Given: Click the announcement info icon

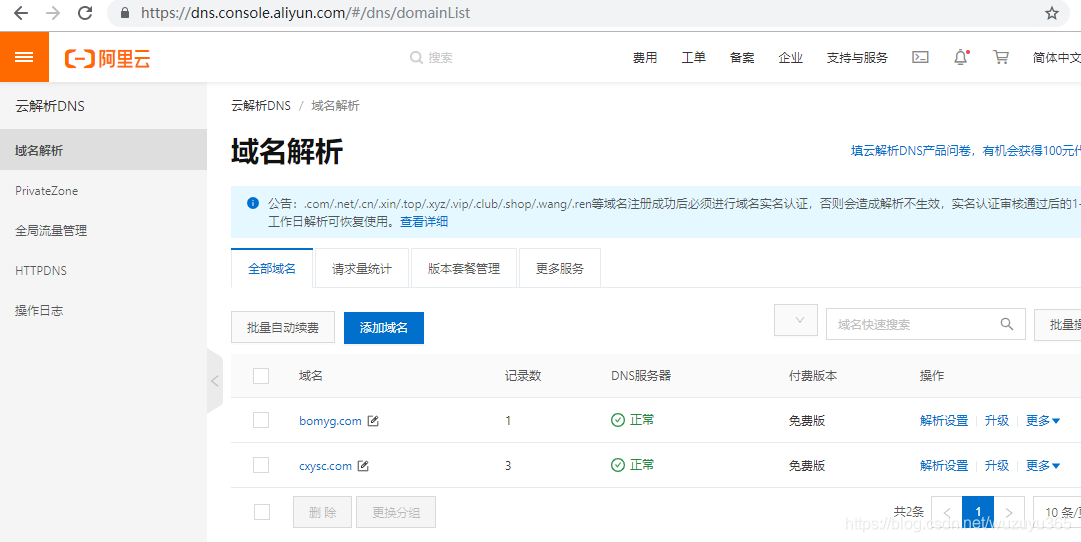Looking at the screenshot, I should tap(252, 203).
